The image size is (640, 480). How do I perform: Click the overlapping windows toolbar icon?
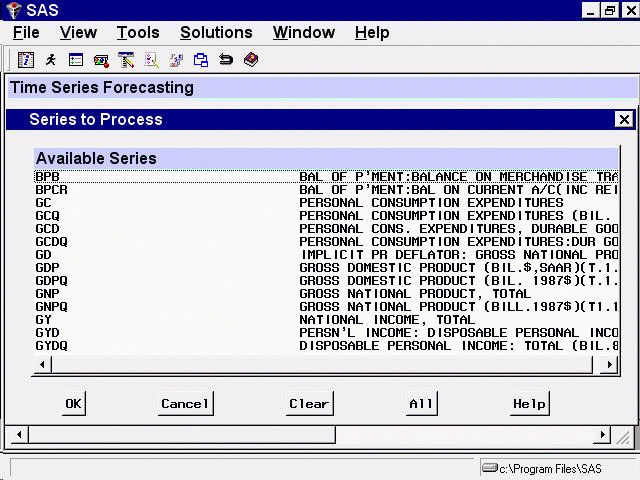[x=200, y=60]
